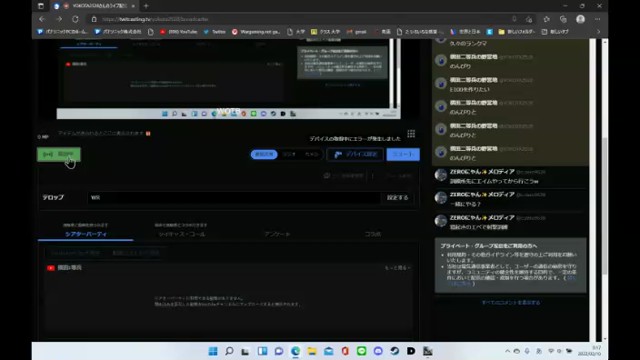Click the green broadcast start button

pyautogui.click(x=59, y=154)
